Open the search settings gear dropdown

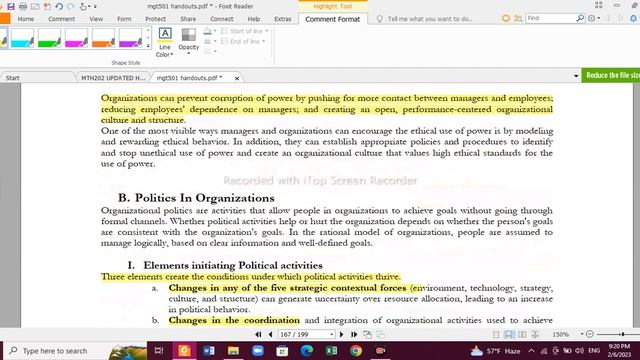pos(594,18)
